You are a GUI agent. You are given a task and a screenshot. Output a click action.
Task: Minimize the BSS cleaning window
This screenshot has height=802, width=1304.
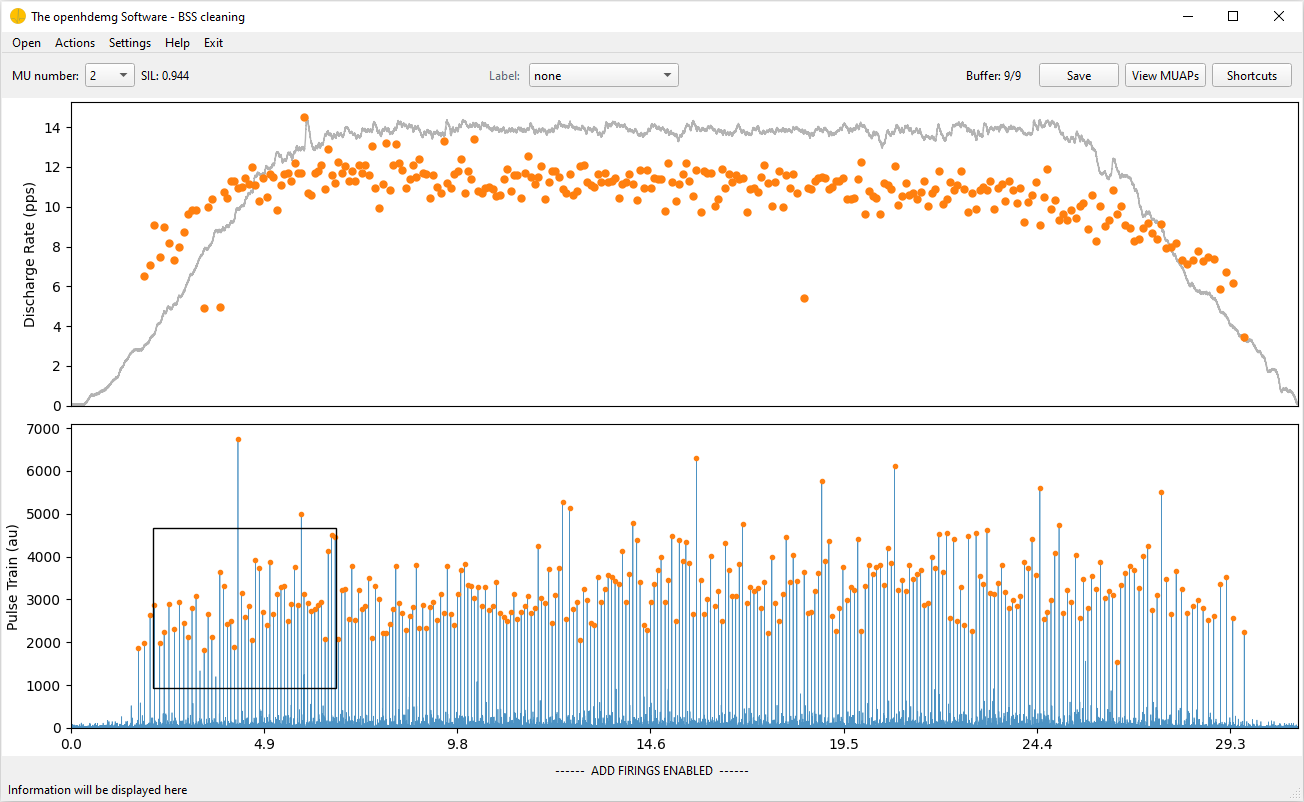click(x=1189, y=16)
